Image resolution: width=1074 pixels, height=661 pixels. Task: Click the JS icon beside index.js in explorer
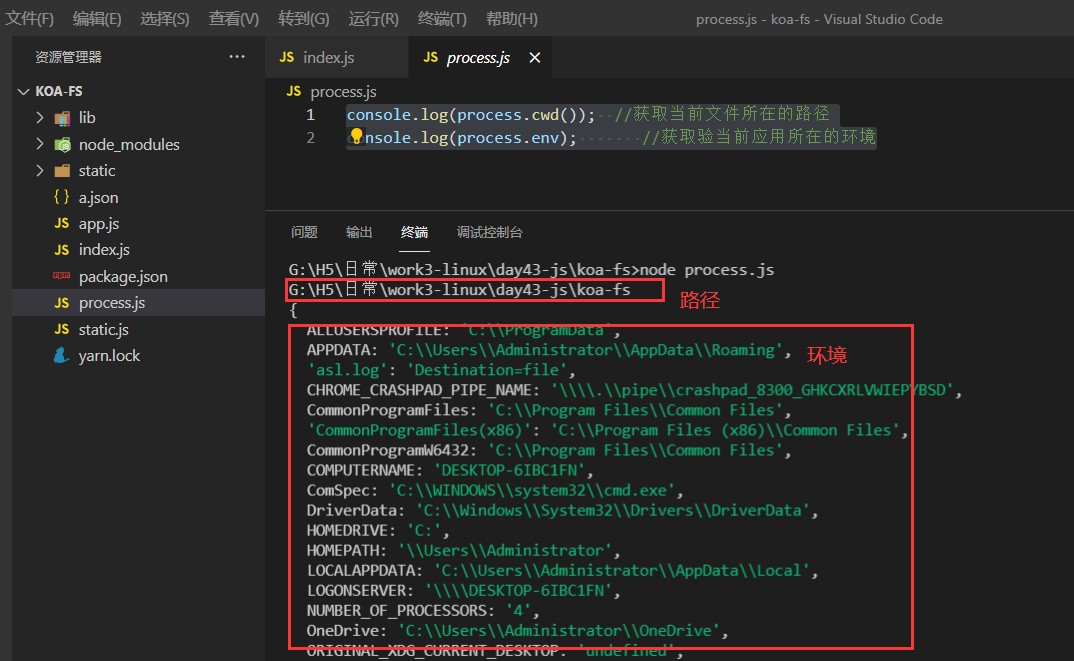[62, 249]
